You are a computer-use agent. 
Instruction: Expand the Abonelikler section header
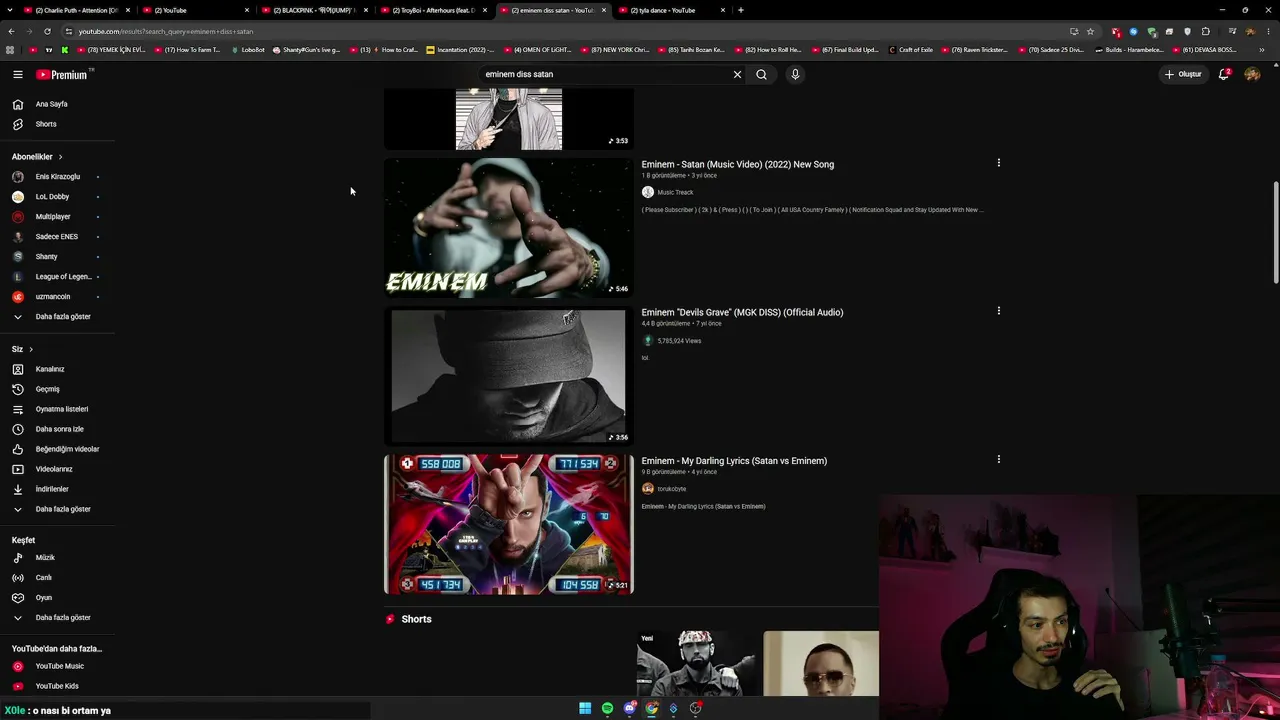[37, 157]
